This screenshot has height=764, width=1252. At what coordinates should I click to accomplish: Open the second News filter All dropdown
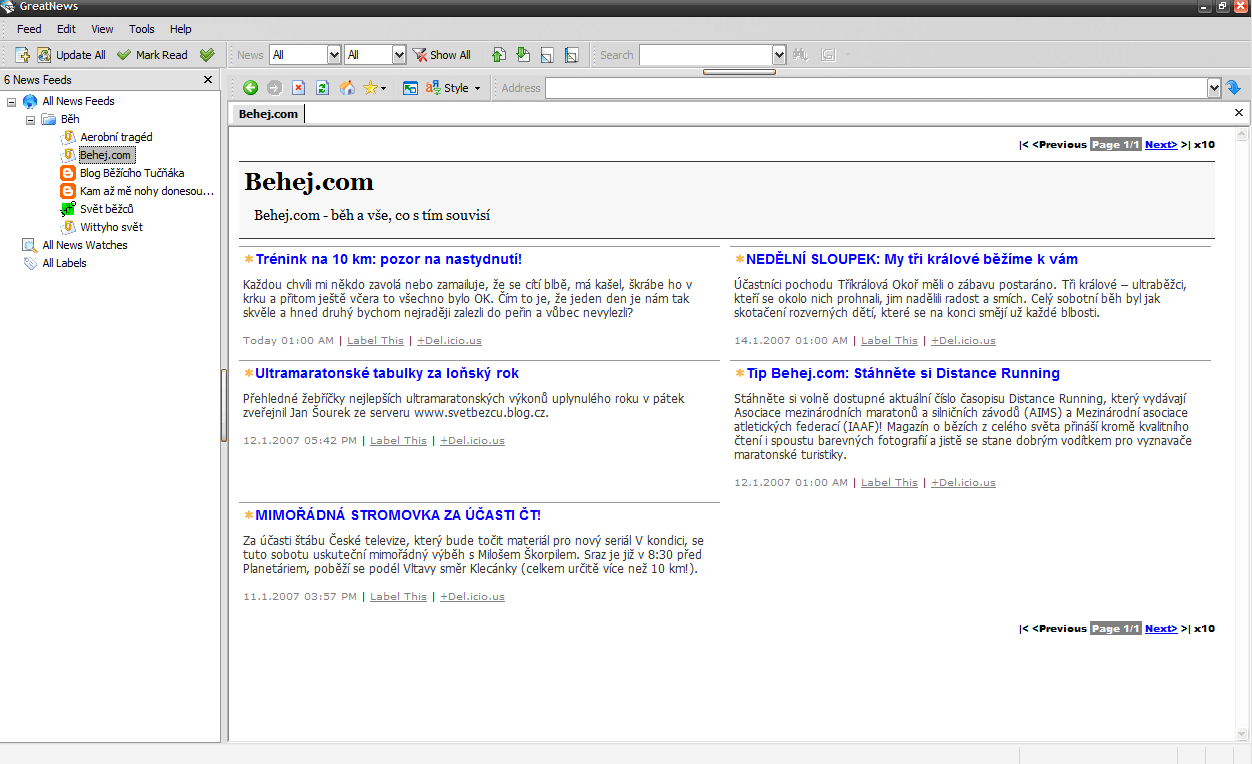coord(399,55)
